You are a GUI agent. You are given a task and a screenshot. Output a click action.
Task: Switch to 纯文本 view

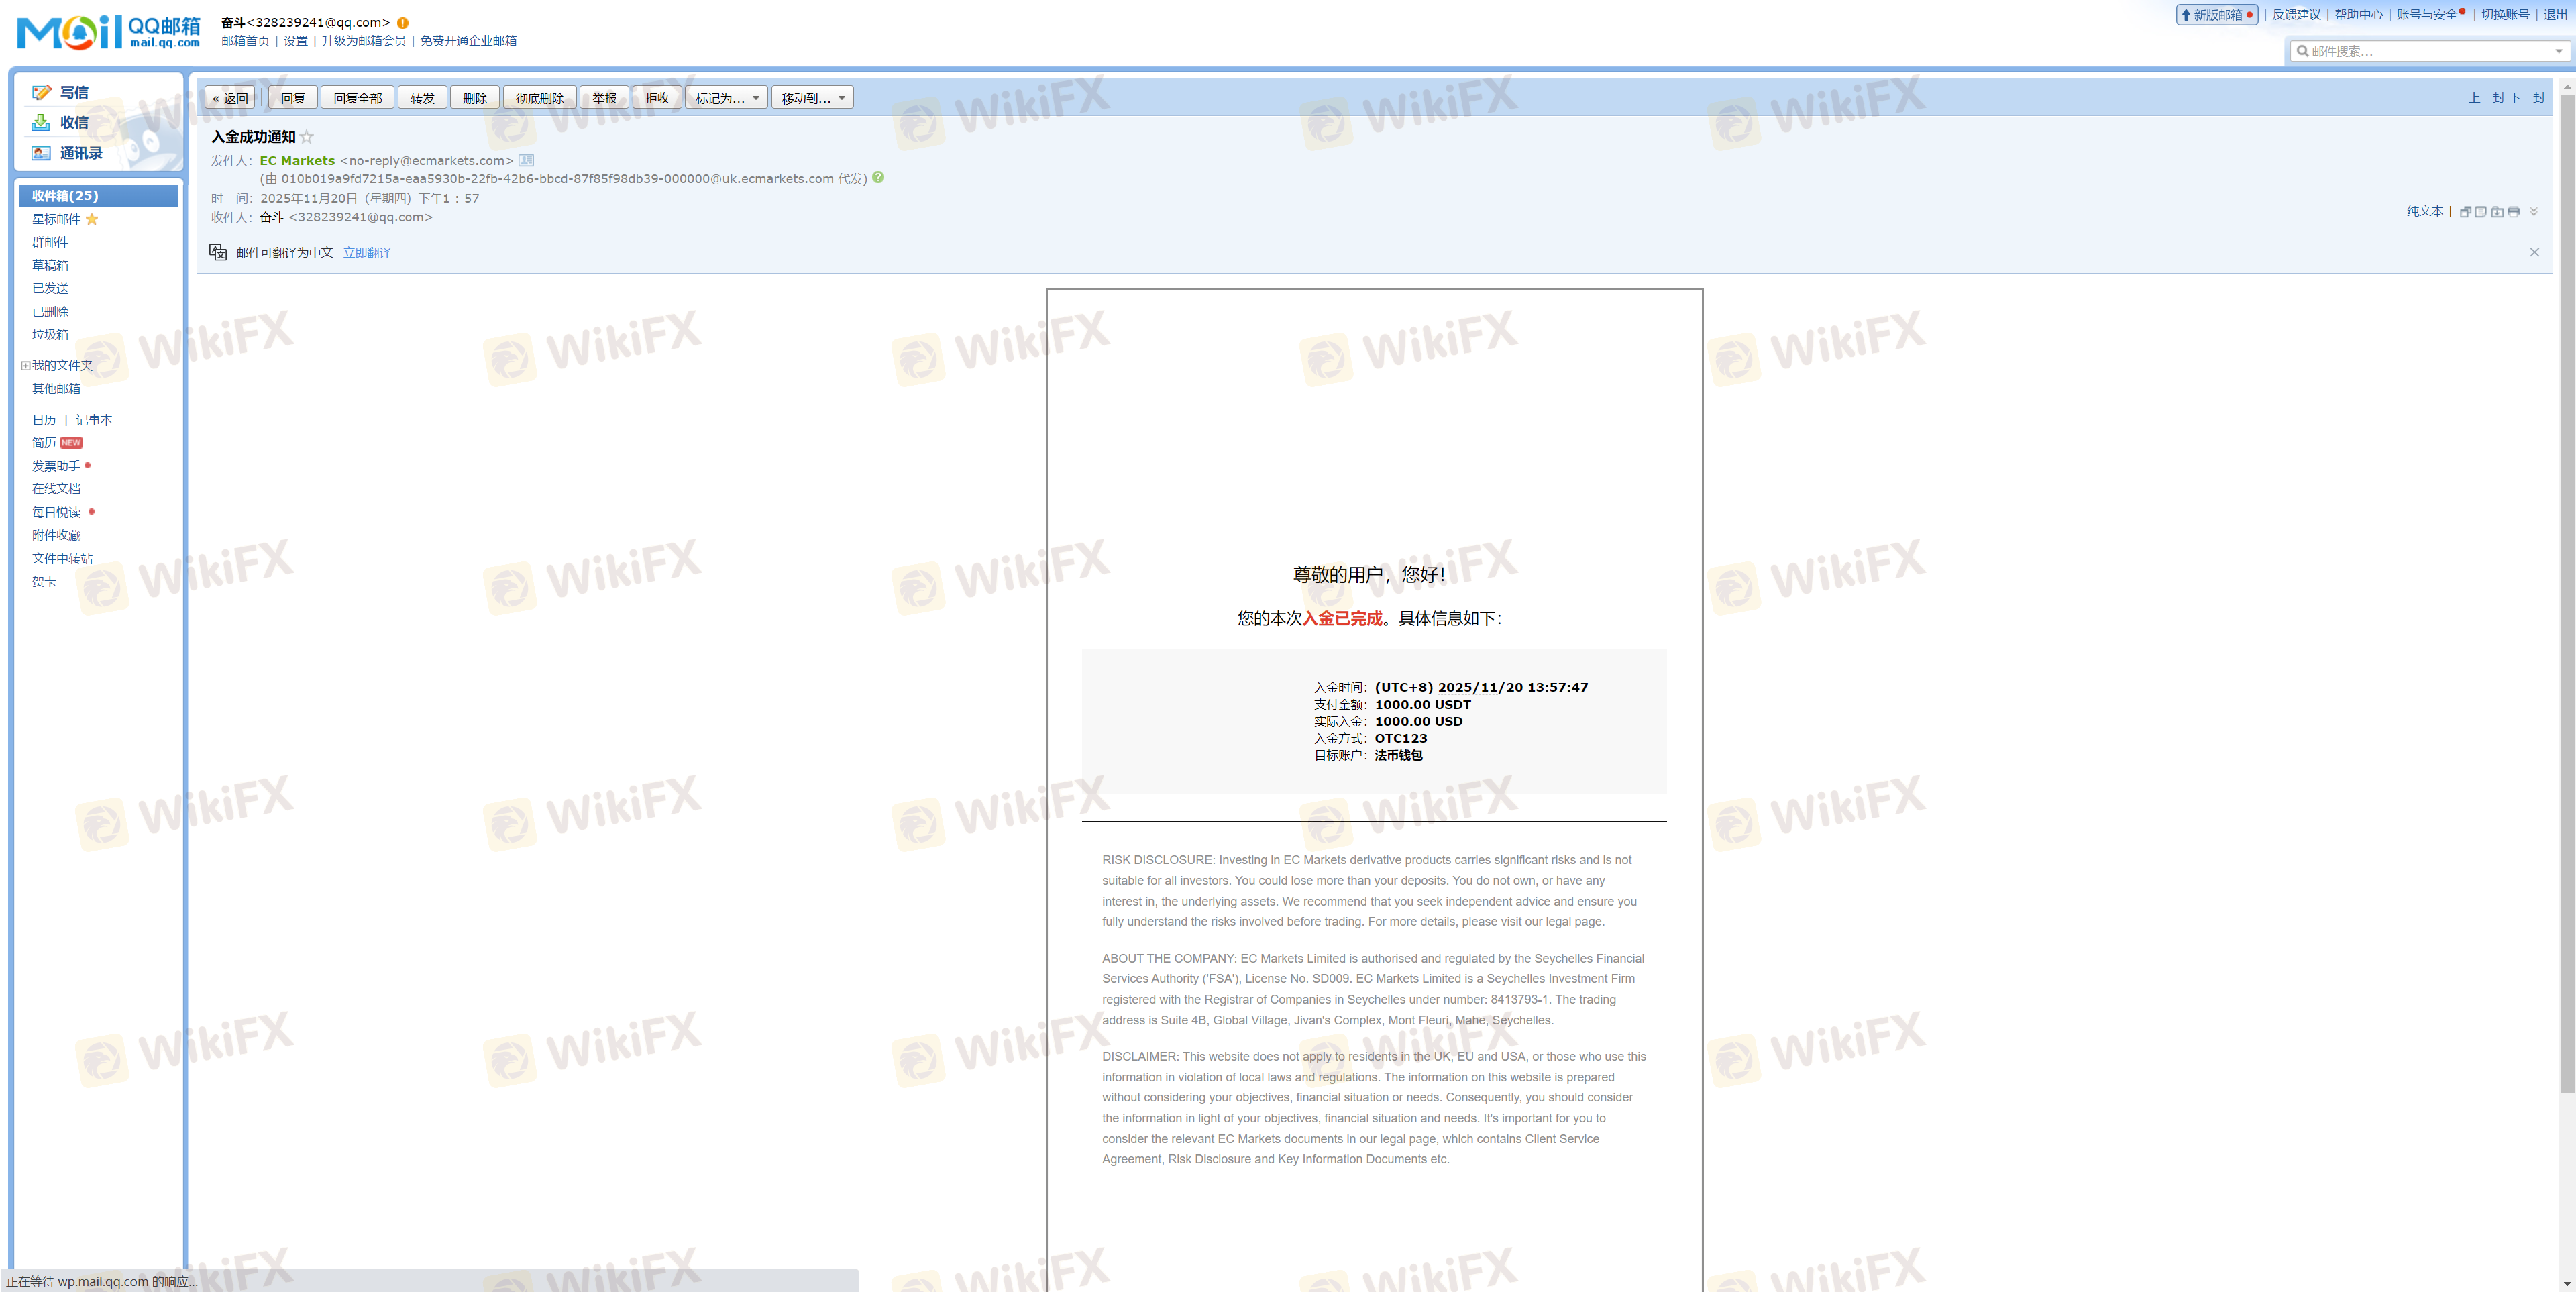[x=2424, y=211]
